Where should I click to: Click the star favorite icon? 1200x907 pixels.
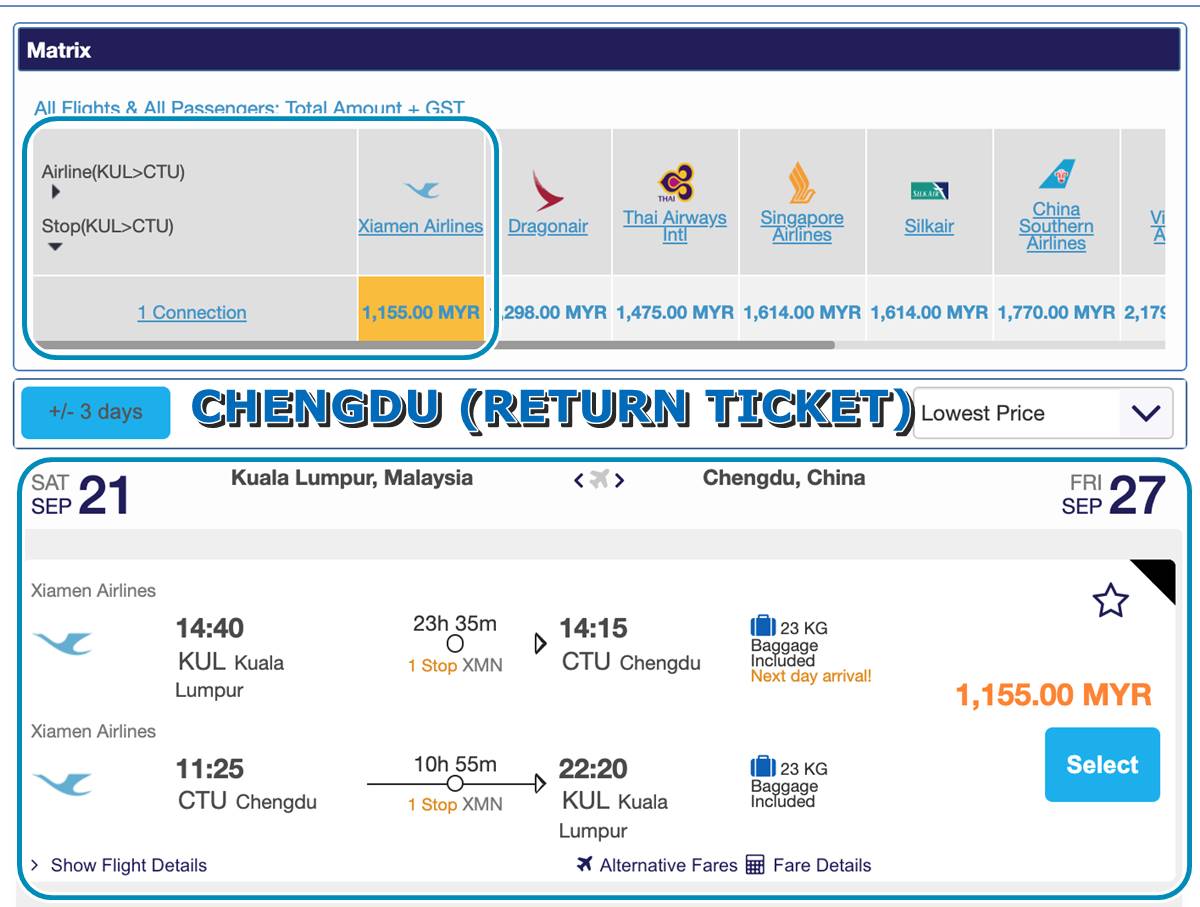click(1110, 600)
